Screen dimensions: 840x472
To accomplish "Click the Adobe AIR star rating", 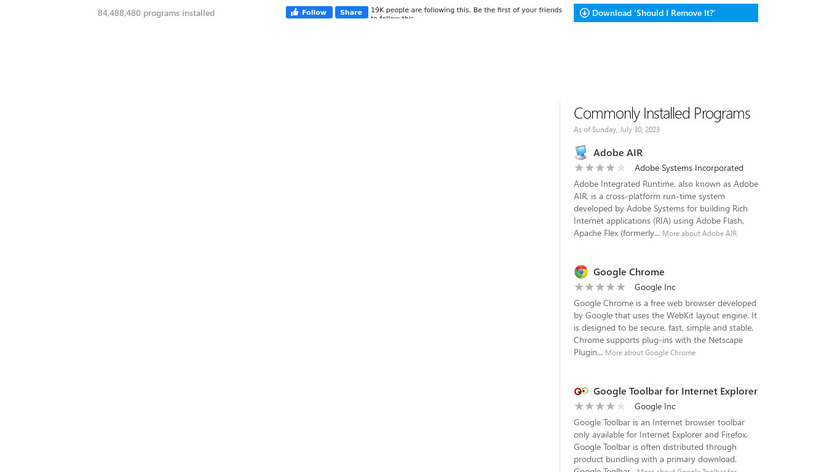I will [x=600, y=168].
